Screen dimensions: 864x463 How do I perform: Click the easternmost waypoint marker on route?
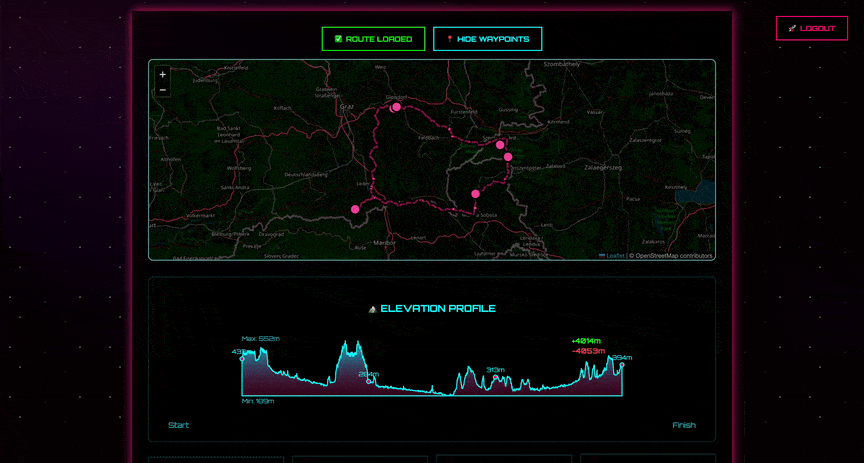(508, 157)
